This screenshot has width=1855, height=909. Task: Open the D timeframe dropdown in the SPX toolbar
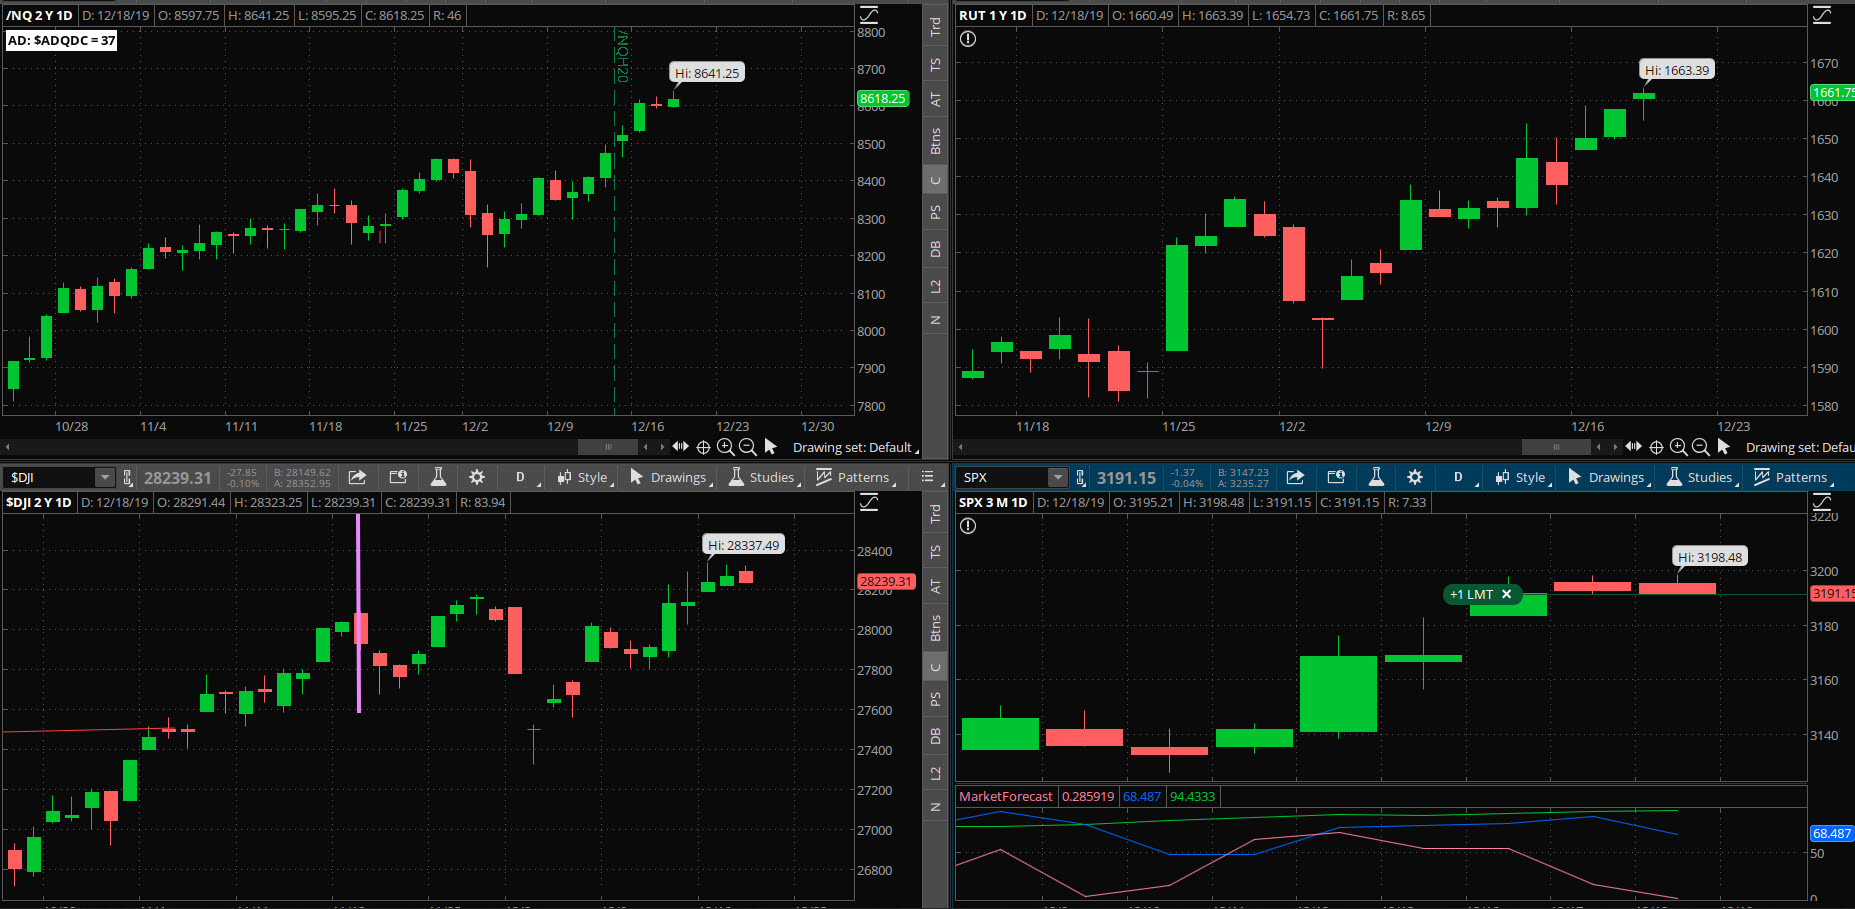pos(1461,477)
